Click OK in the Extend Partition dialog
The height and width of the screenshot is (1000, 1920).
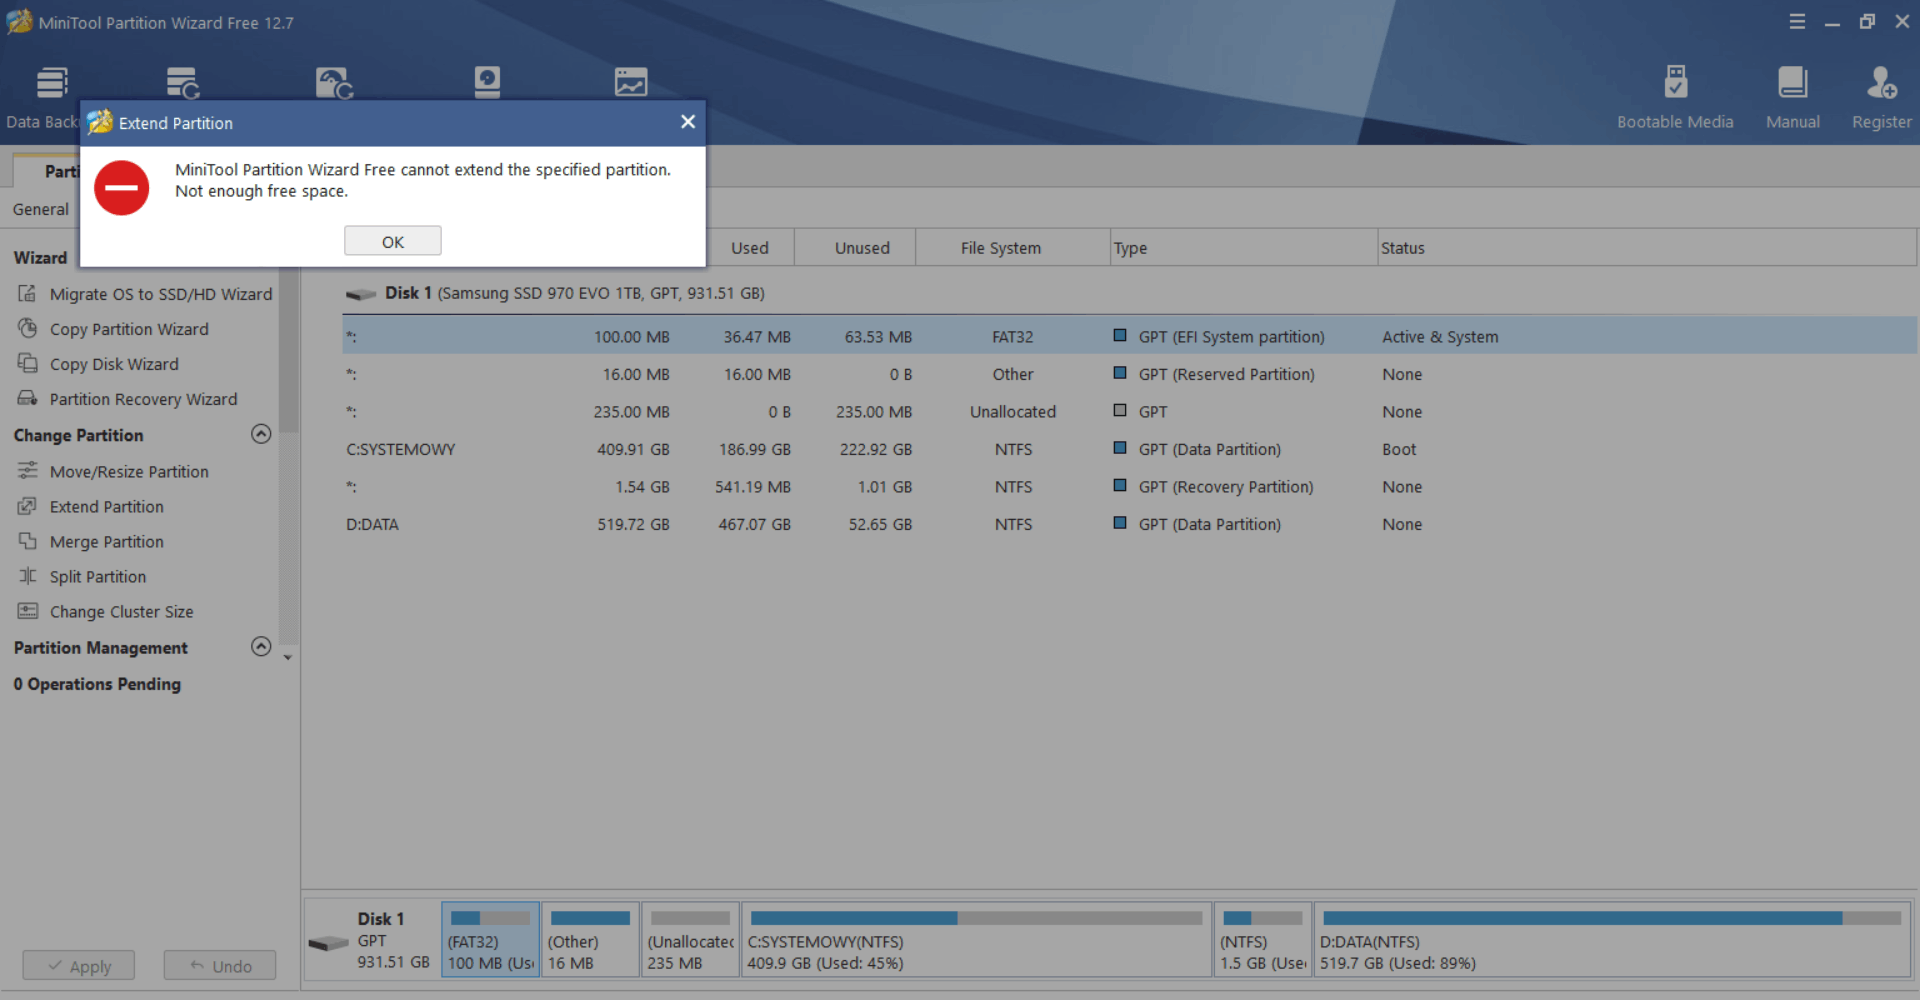tap(393, 241)
